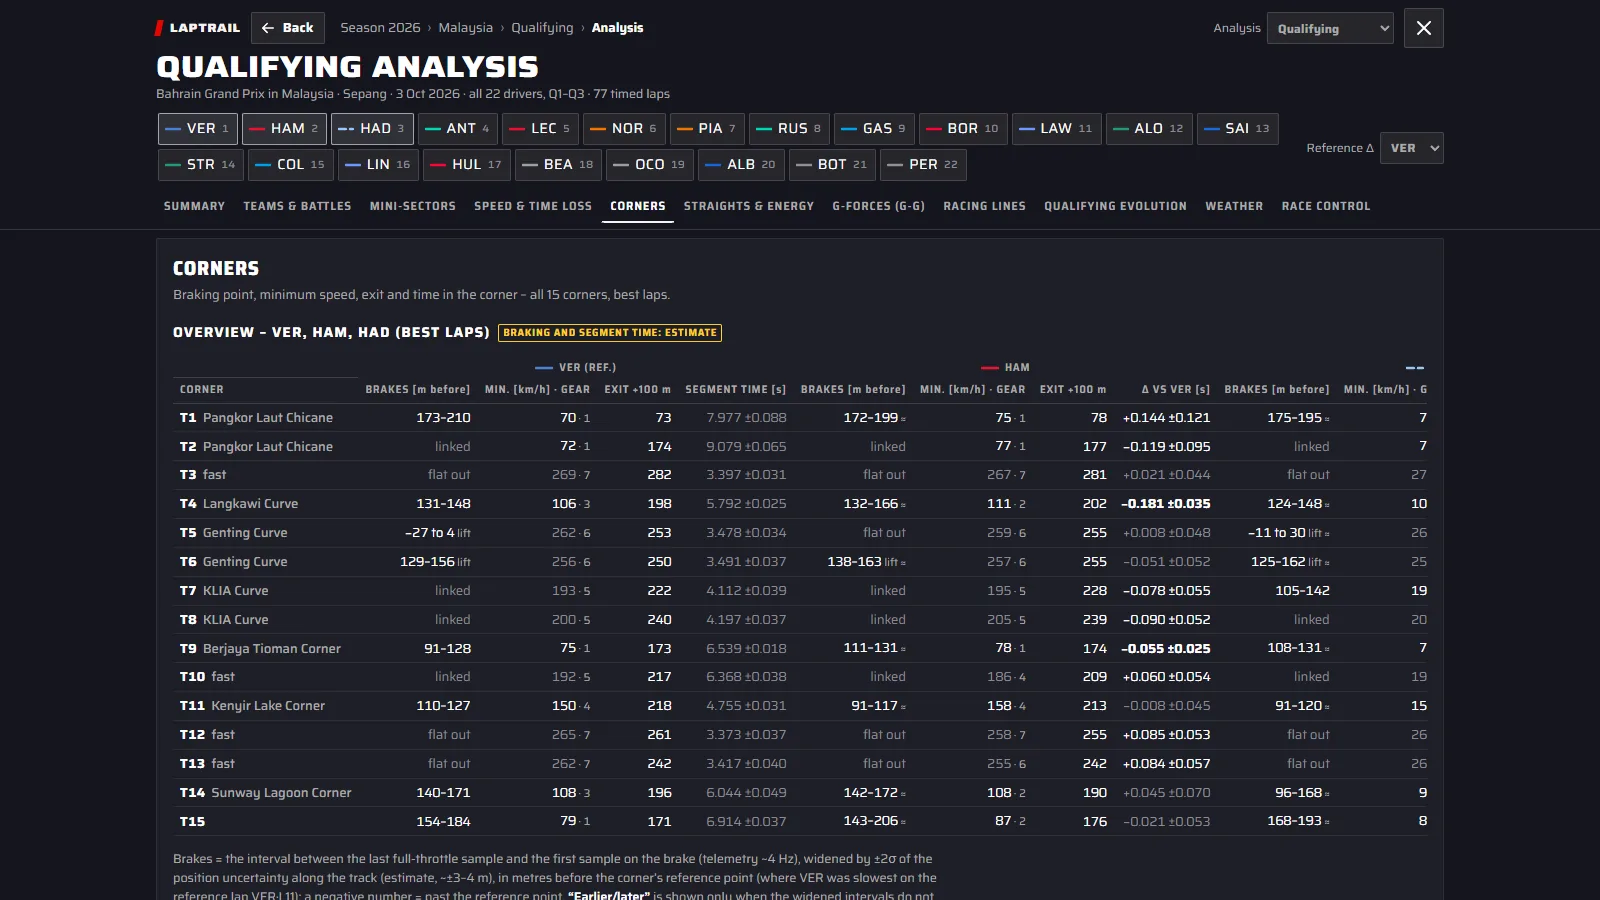Go back with the Back button
Screen dimensions: 1600x900
tap(288, 28)
